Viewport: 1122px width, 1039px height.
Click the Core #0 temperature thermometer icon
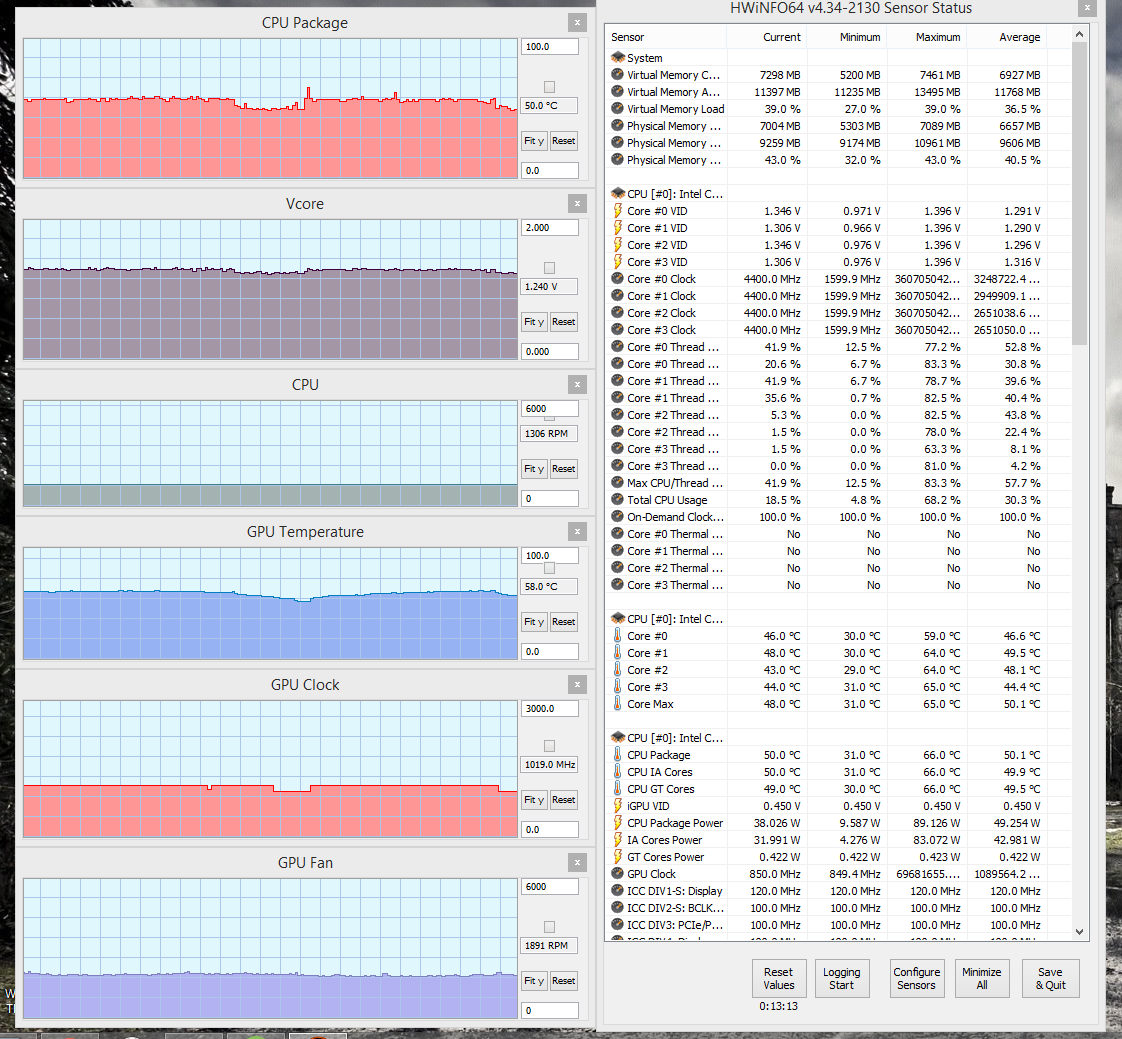(x=618, y=635)
